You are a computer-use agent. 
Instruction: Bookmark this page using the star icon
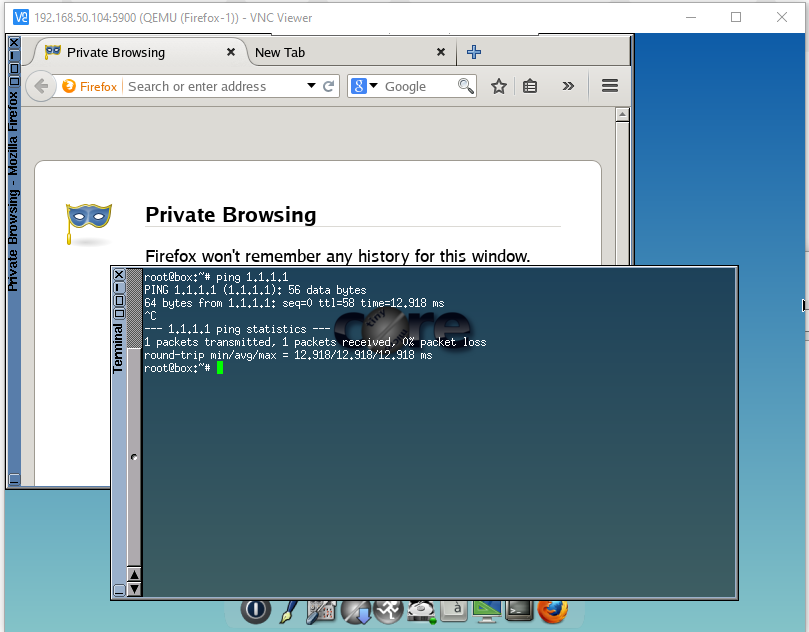point(499,87)
